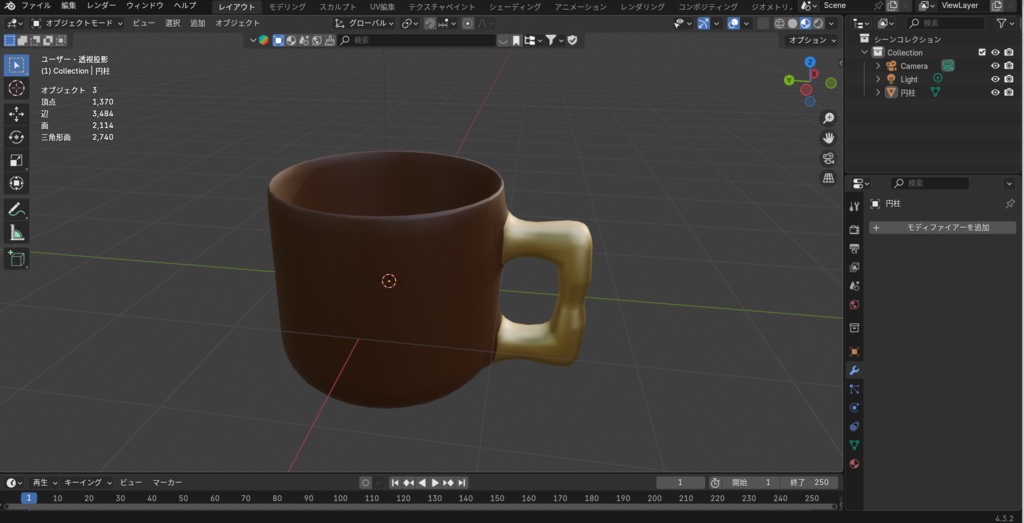
Task: Open the 編集 menu
Action: [69, 6]
